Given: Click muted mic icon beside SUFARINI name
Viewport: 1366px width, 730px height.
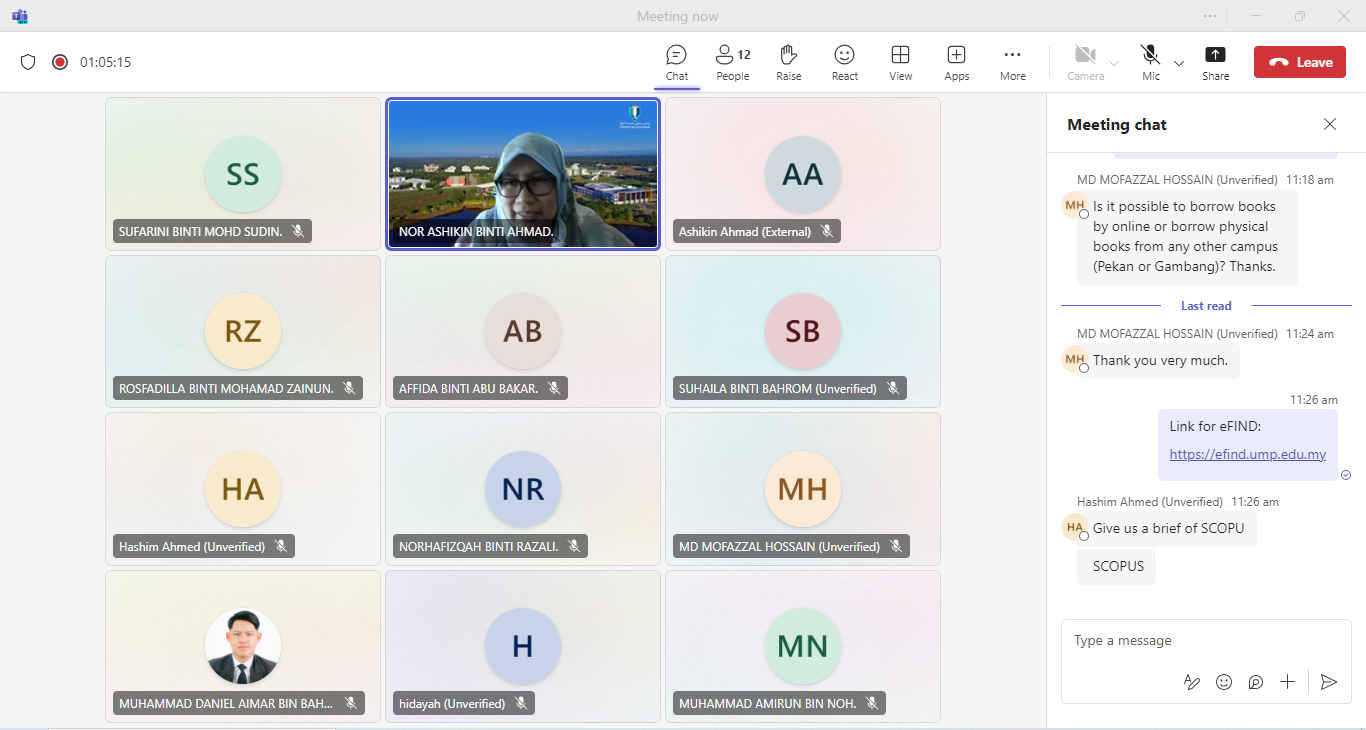Looking at the screenshot, I should (x=298, y=231).
